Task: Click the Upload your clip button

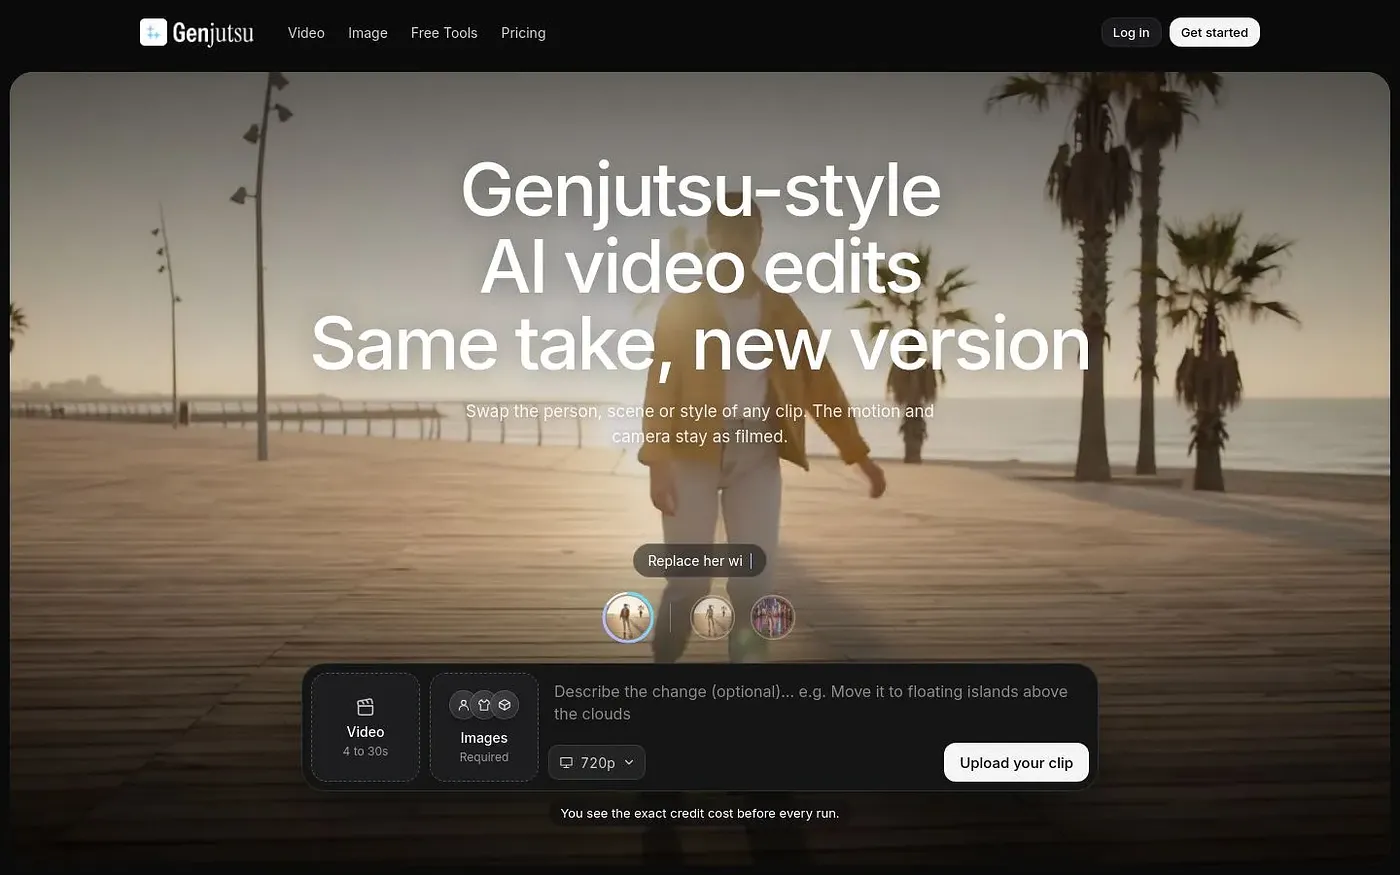Action: point(1016,762)
